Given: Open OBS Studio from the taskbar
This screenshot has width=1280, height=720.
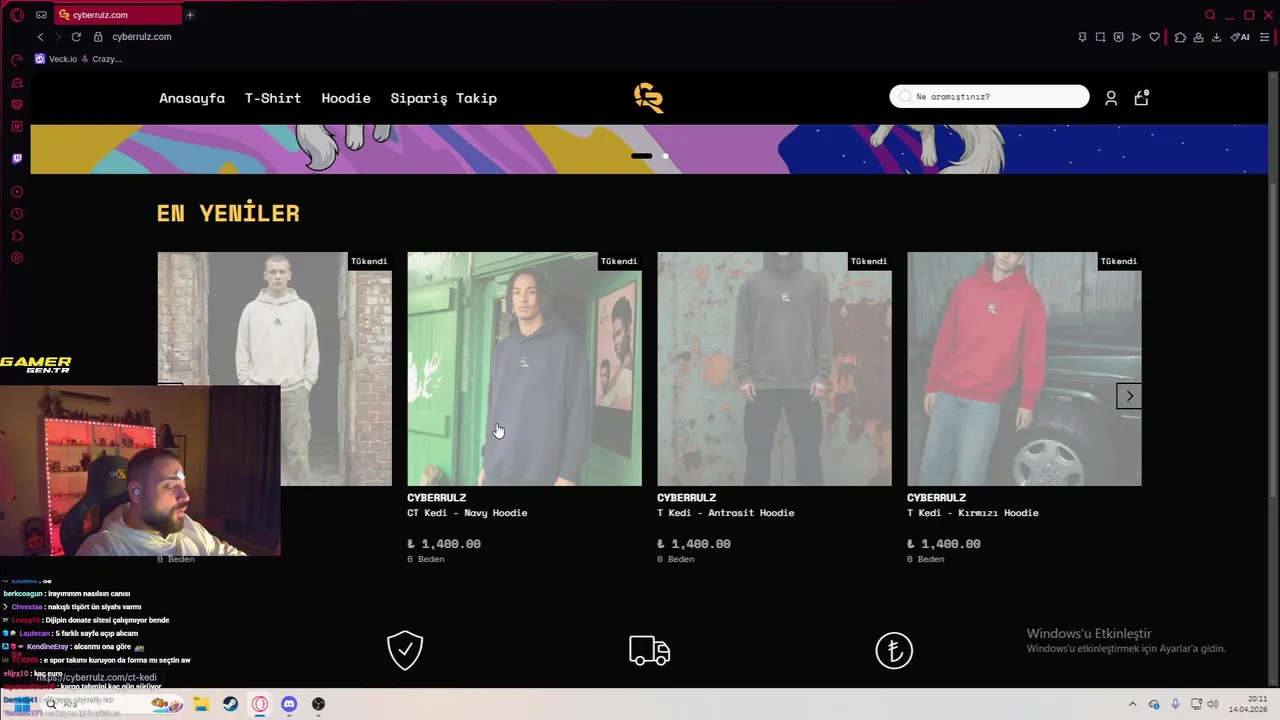Looking at the screenshot, I should coord(318,704).
